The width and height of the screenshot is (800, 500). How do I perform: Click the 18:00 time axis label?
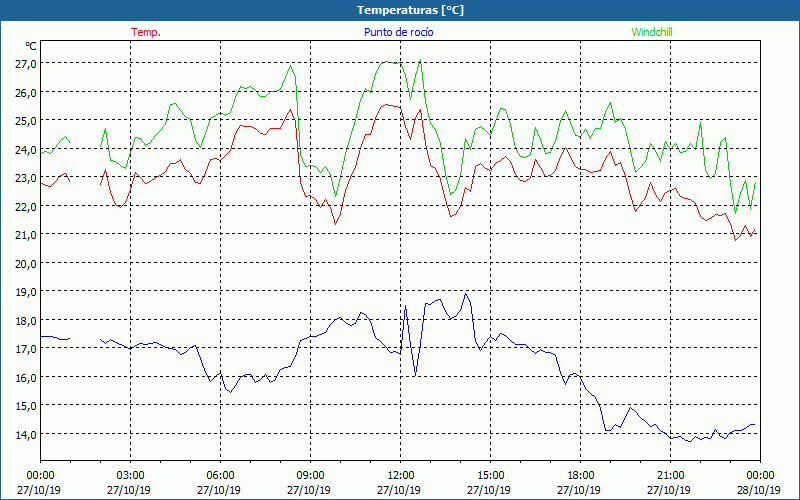click(x=581, y=476)
